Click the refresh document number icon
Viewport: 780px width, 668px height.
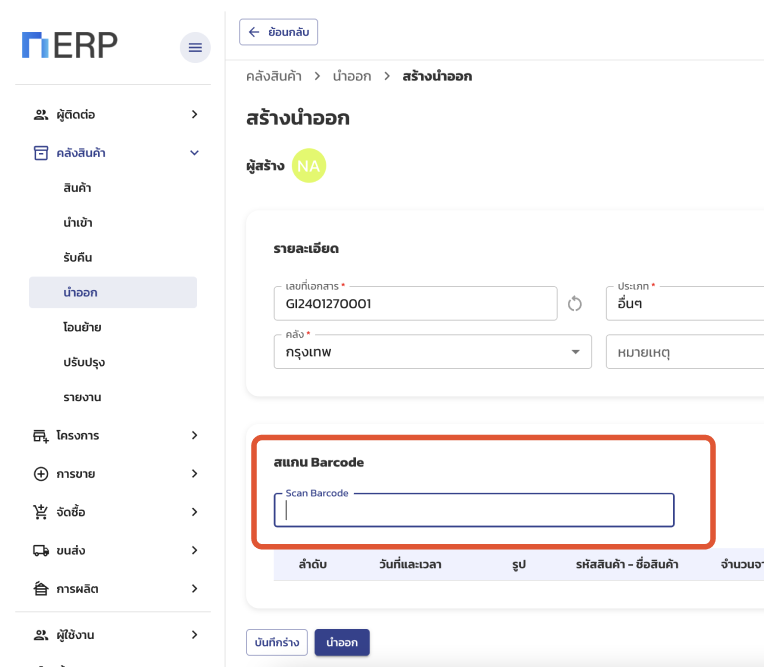(x=575, y=304)
